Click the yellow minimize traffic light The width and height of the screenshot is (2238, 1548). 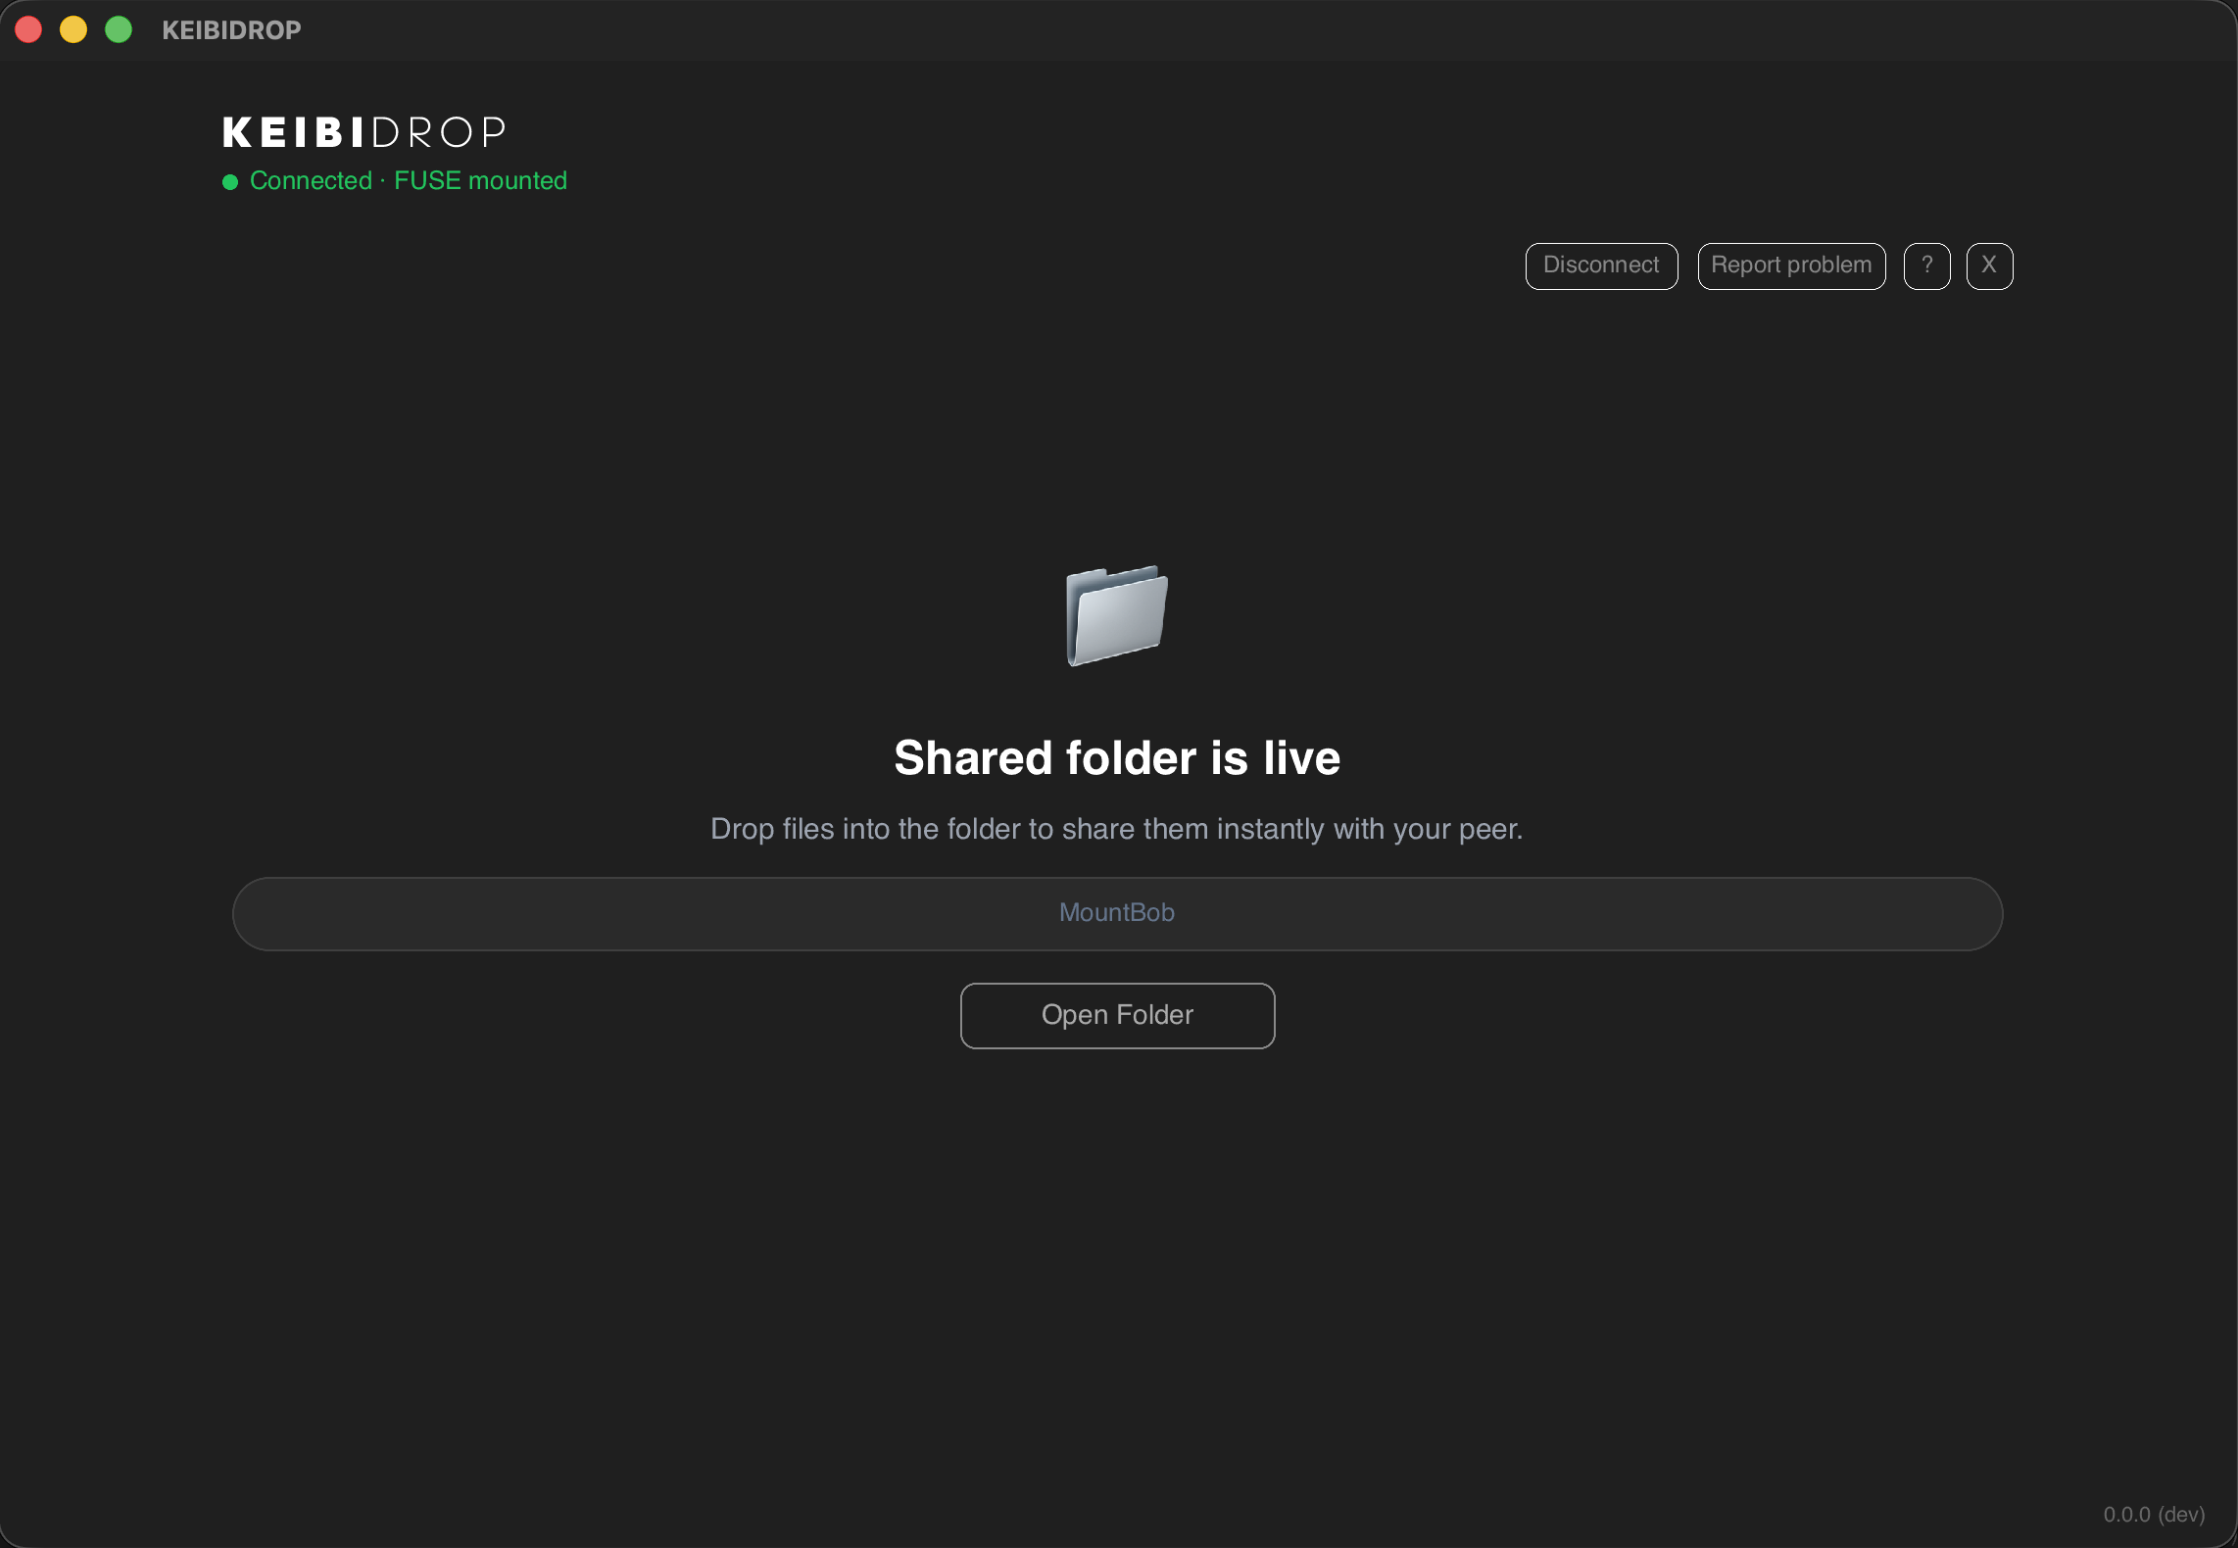73,29
